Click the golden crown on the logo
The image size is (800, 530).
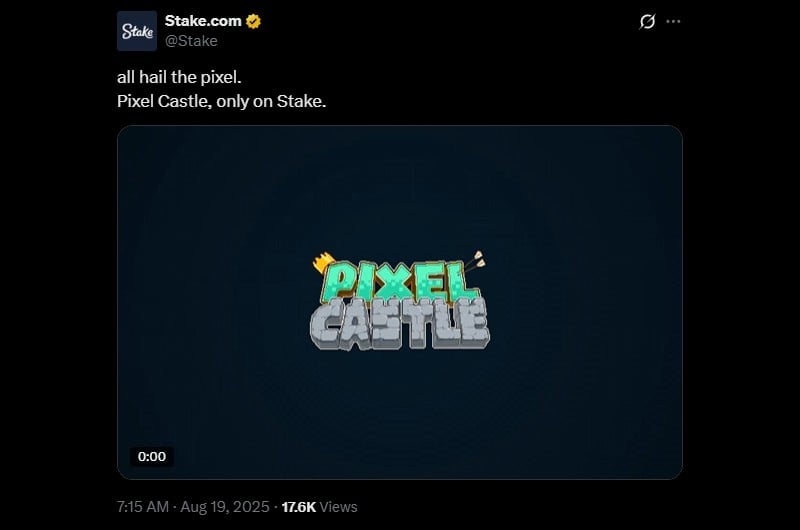click(323, 262)
